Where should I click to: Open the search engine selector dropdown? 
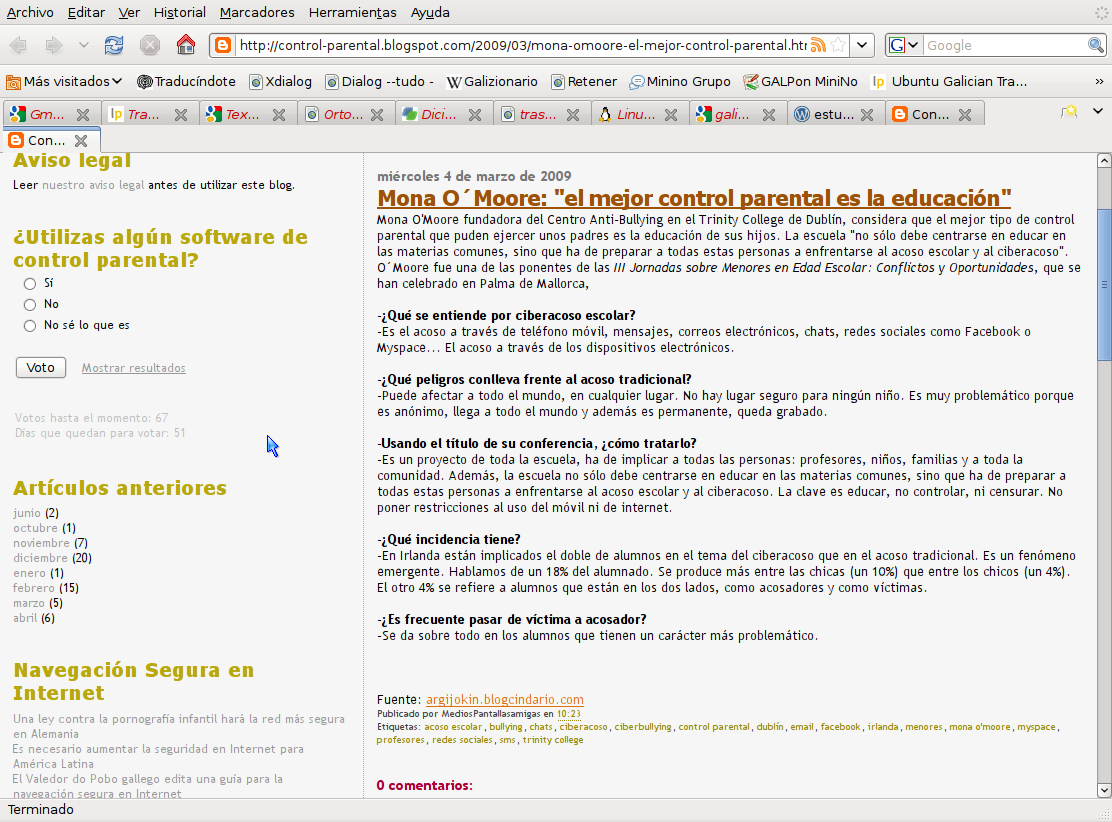[x=904, y=45]
